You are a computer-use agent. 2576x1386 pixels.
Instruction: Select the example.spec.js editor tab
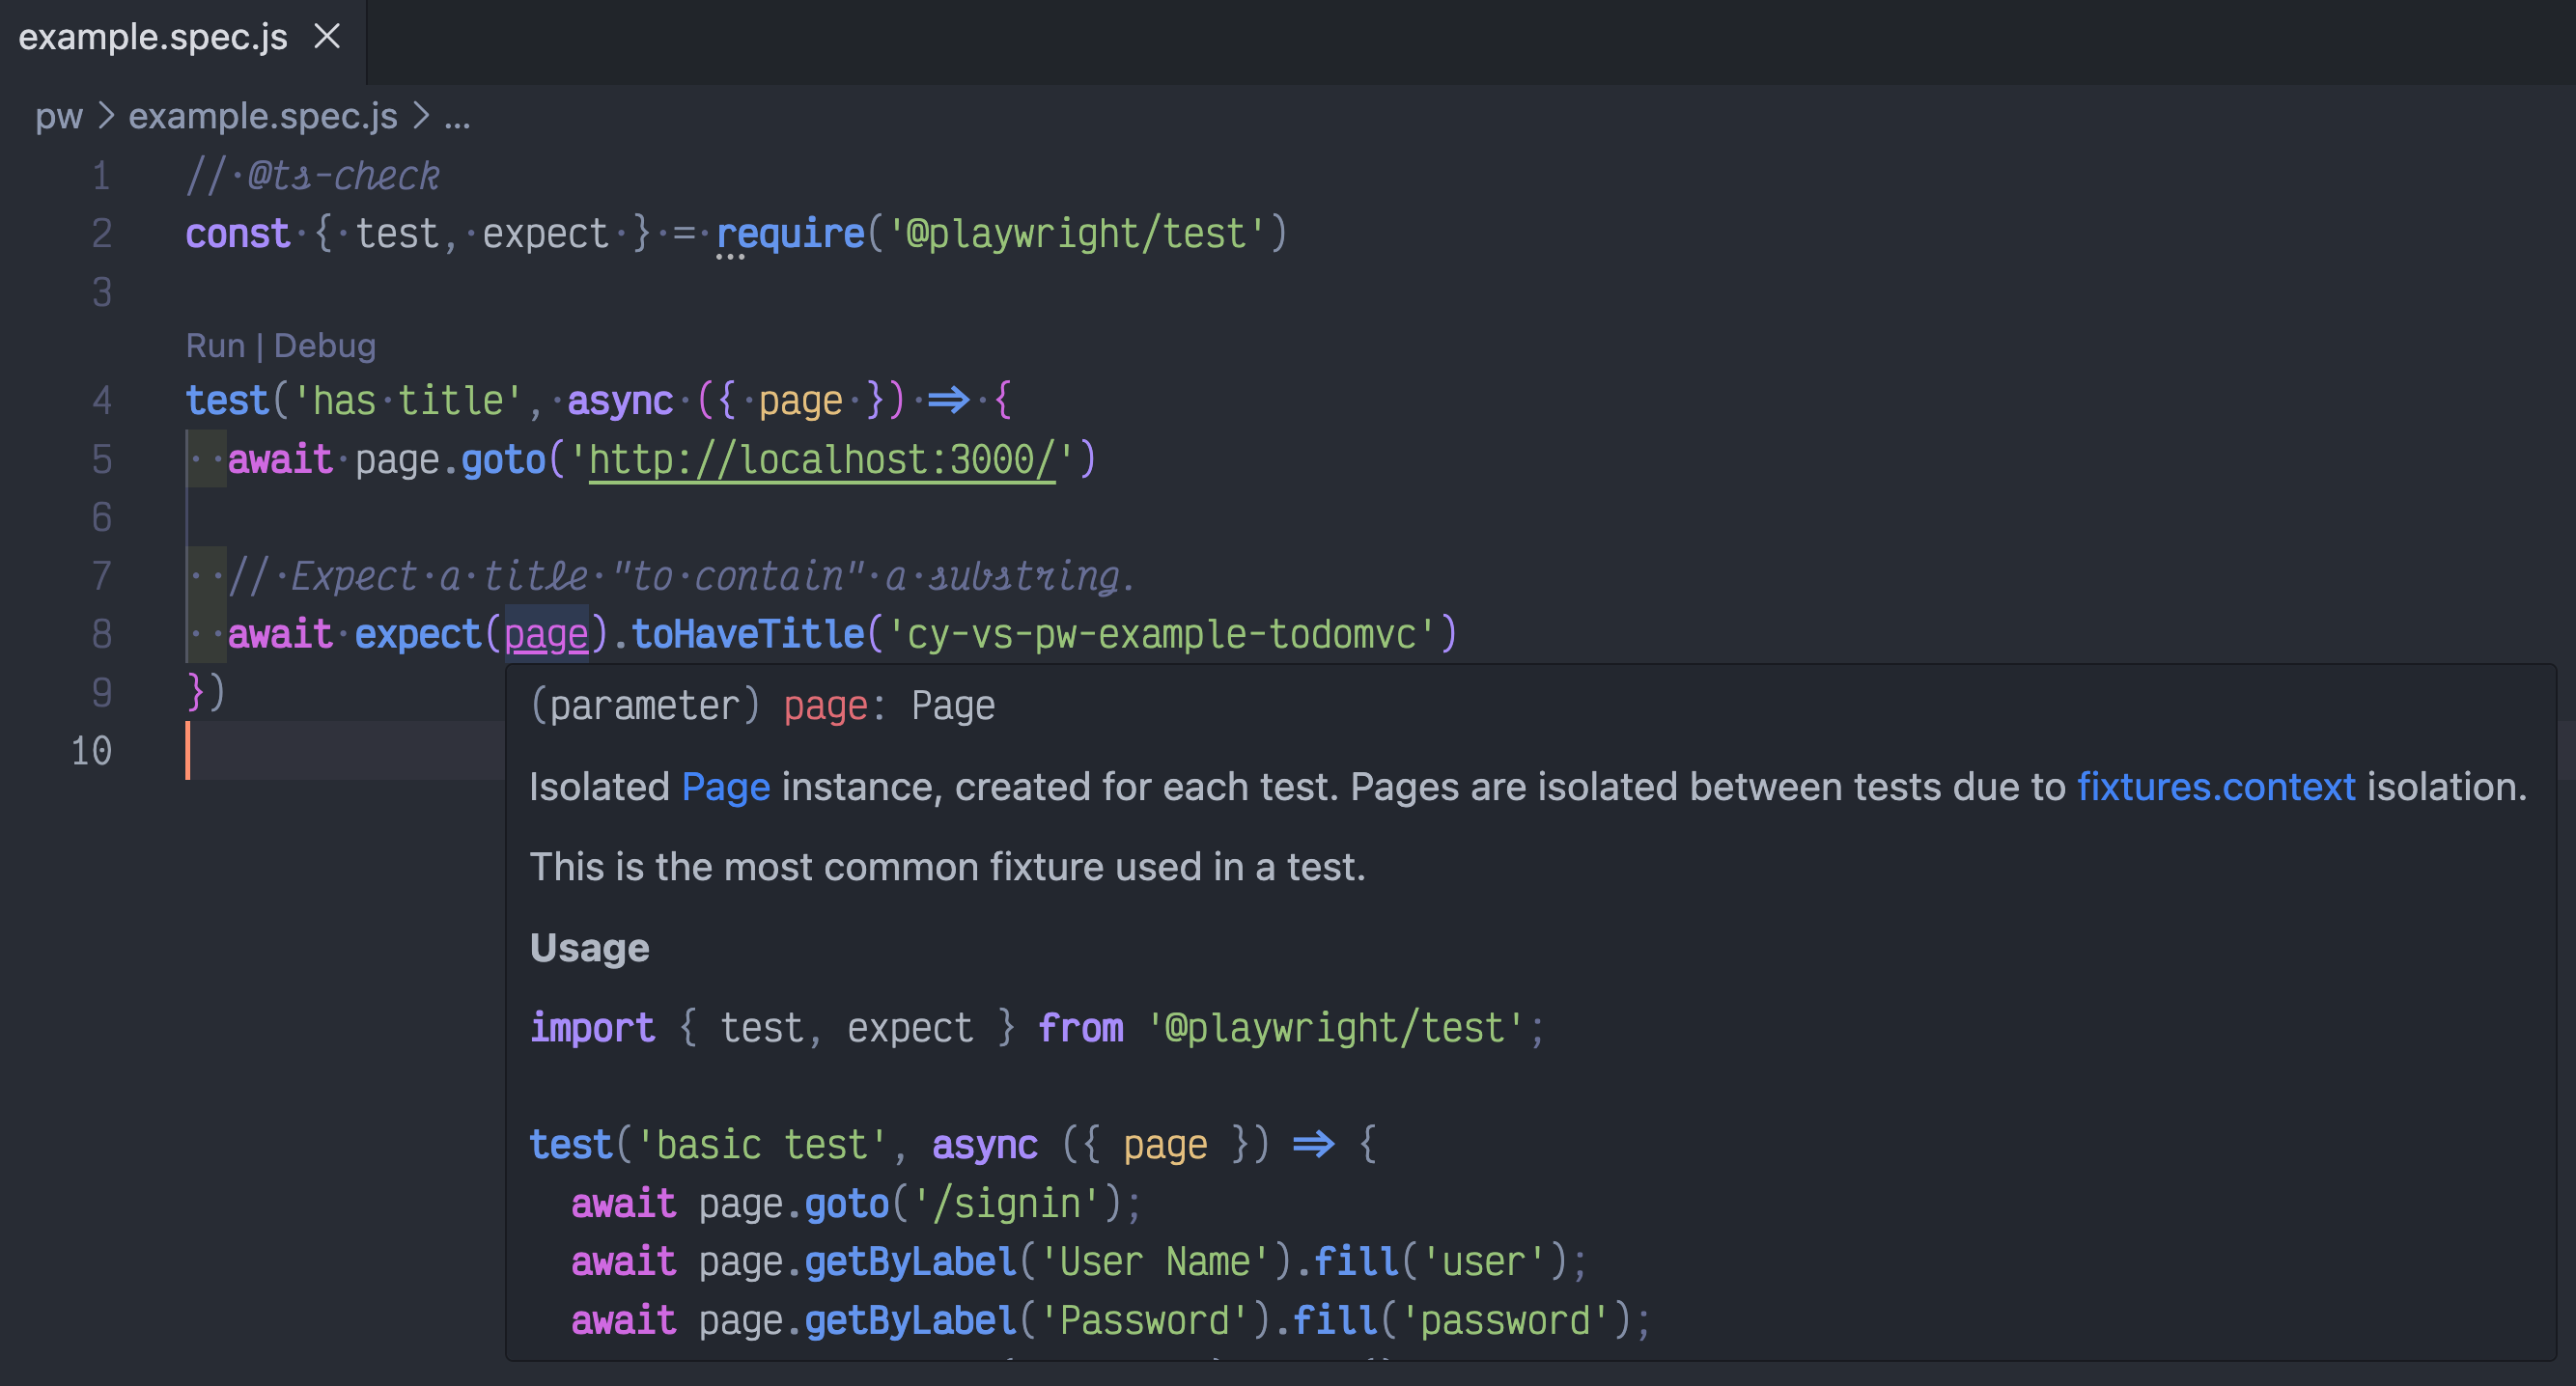[x=153, y=37]
